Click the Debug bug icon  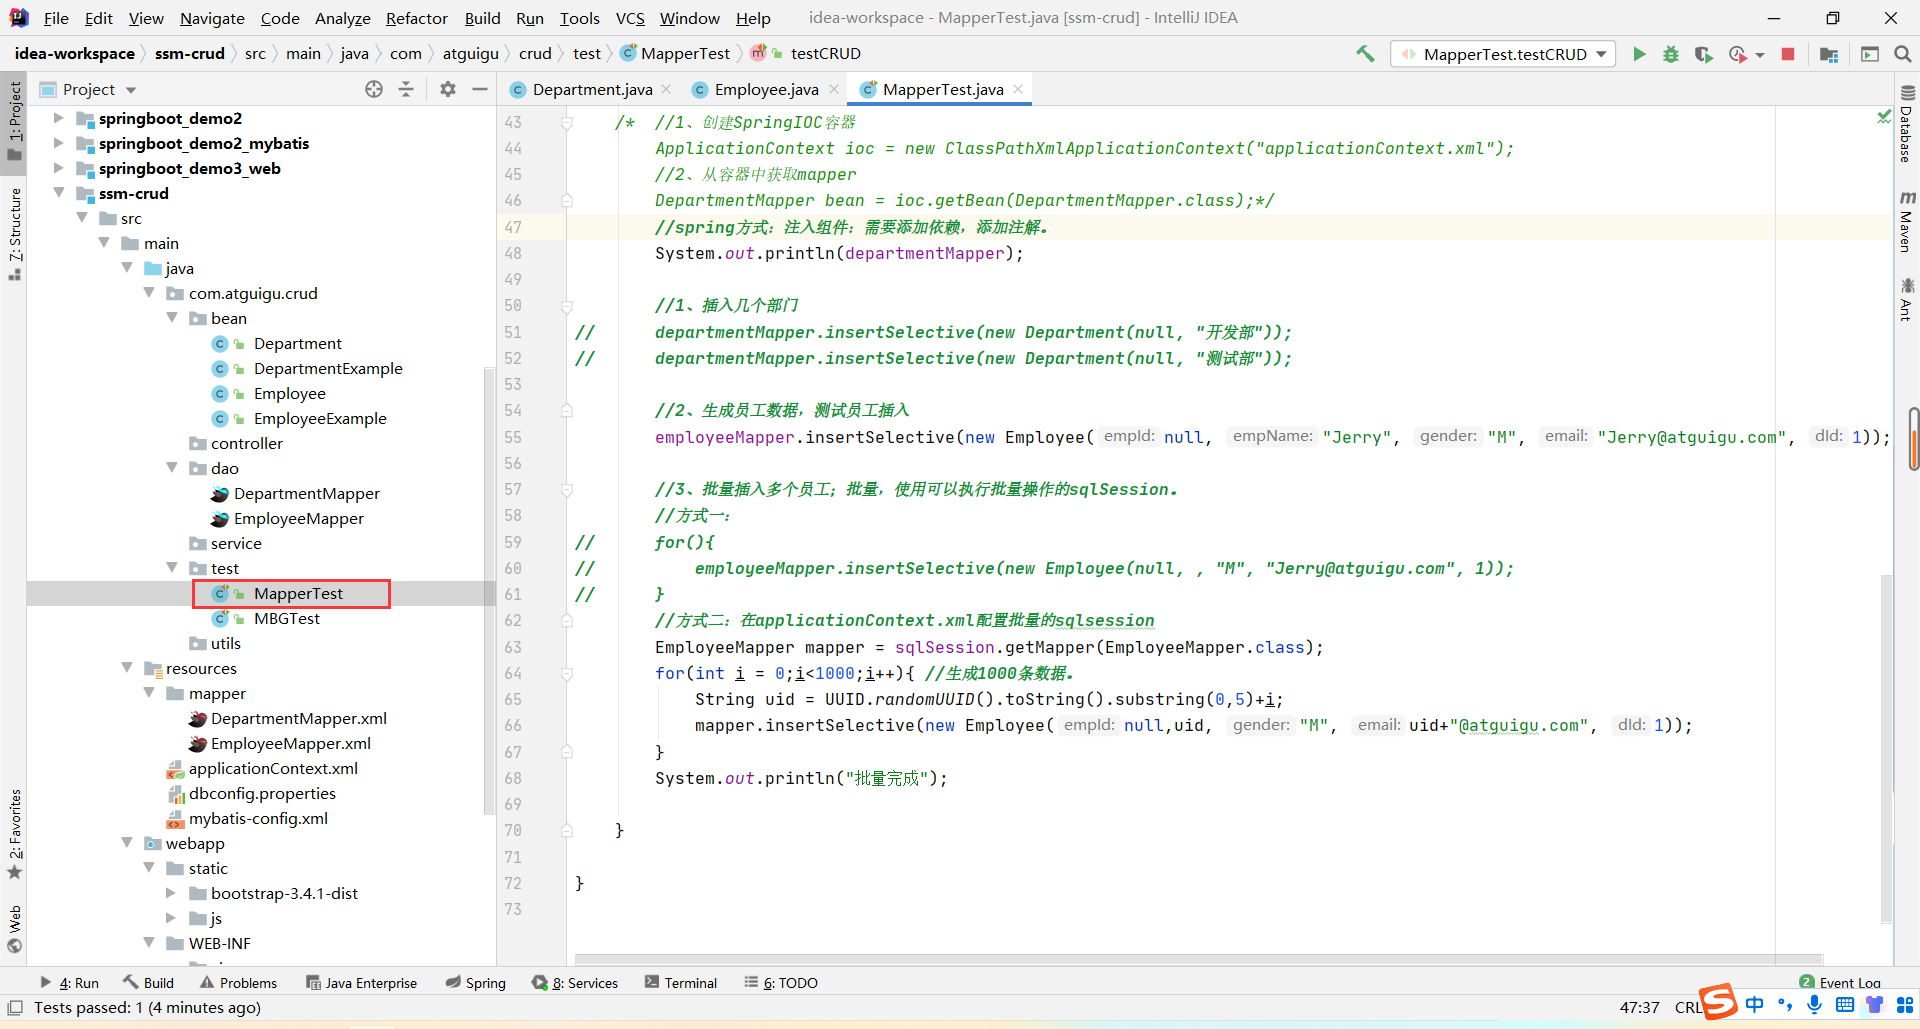pyautogui.click(x=1671, y=54)
